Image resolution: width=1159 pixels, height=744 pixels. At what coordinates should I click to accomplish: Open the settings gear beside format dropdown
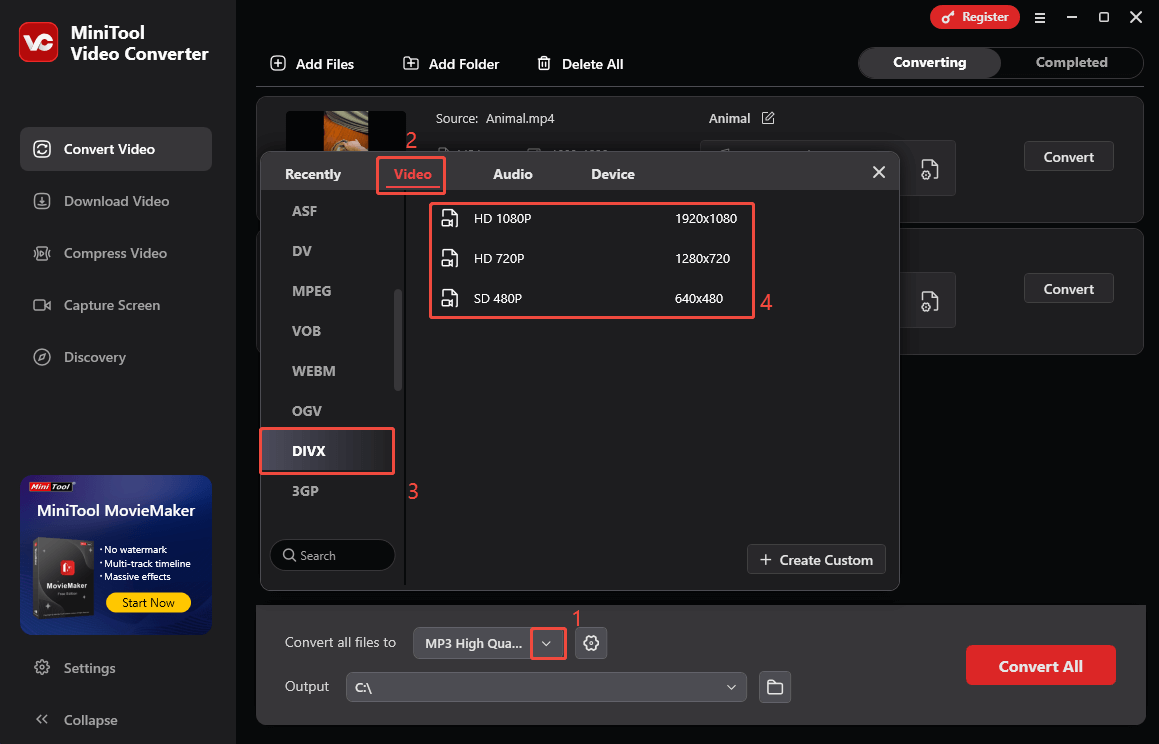(591, 643)
